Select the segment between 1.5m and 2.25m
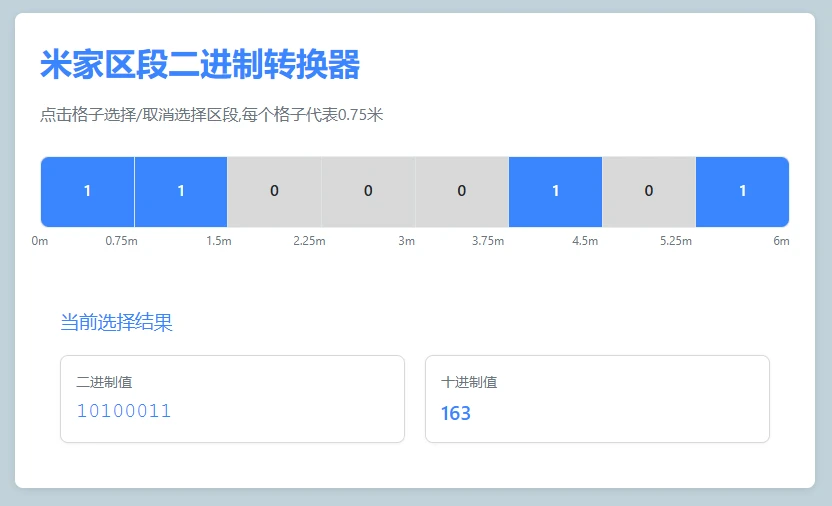The image size is (832, 506). point(274,191)
